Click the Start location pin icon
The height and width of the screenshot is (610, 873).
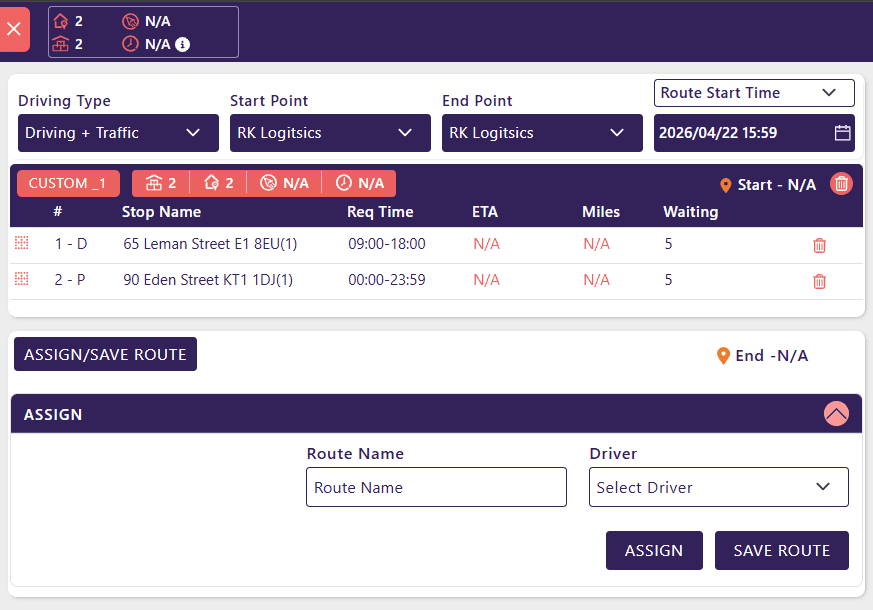coord(725,185)
